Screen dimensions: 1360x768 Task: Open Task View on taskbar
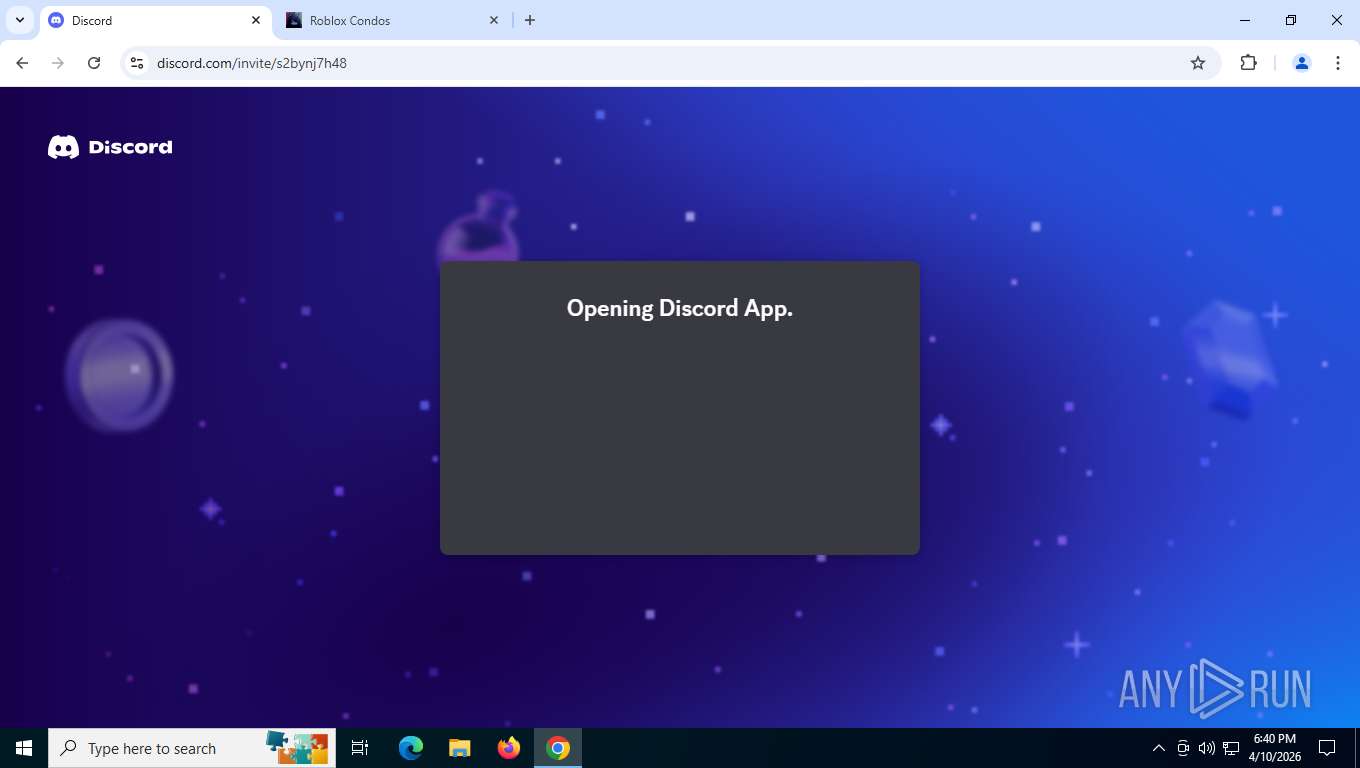360,748
